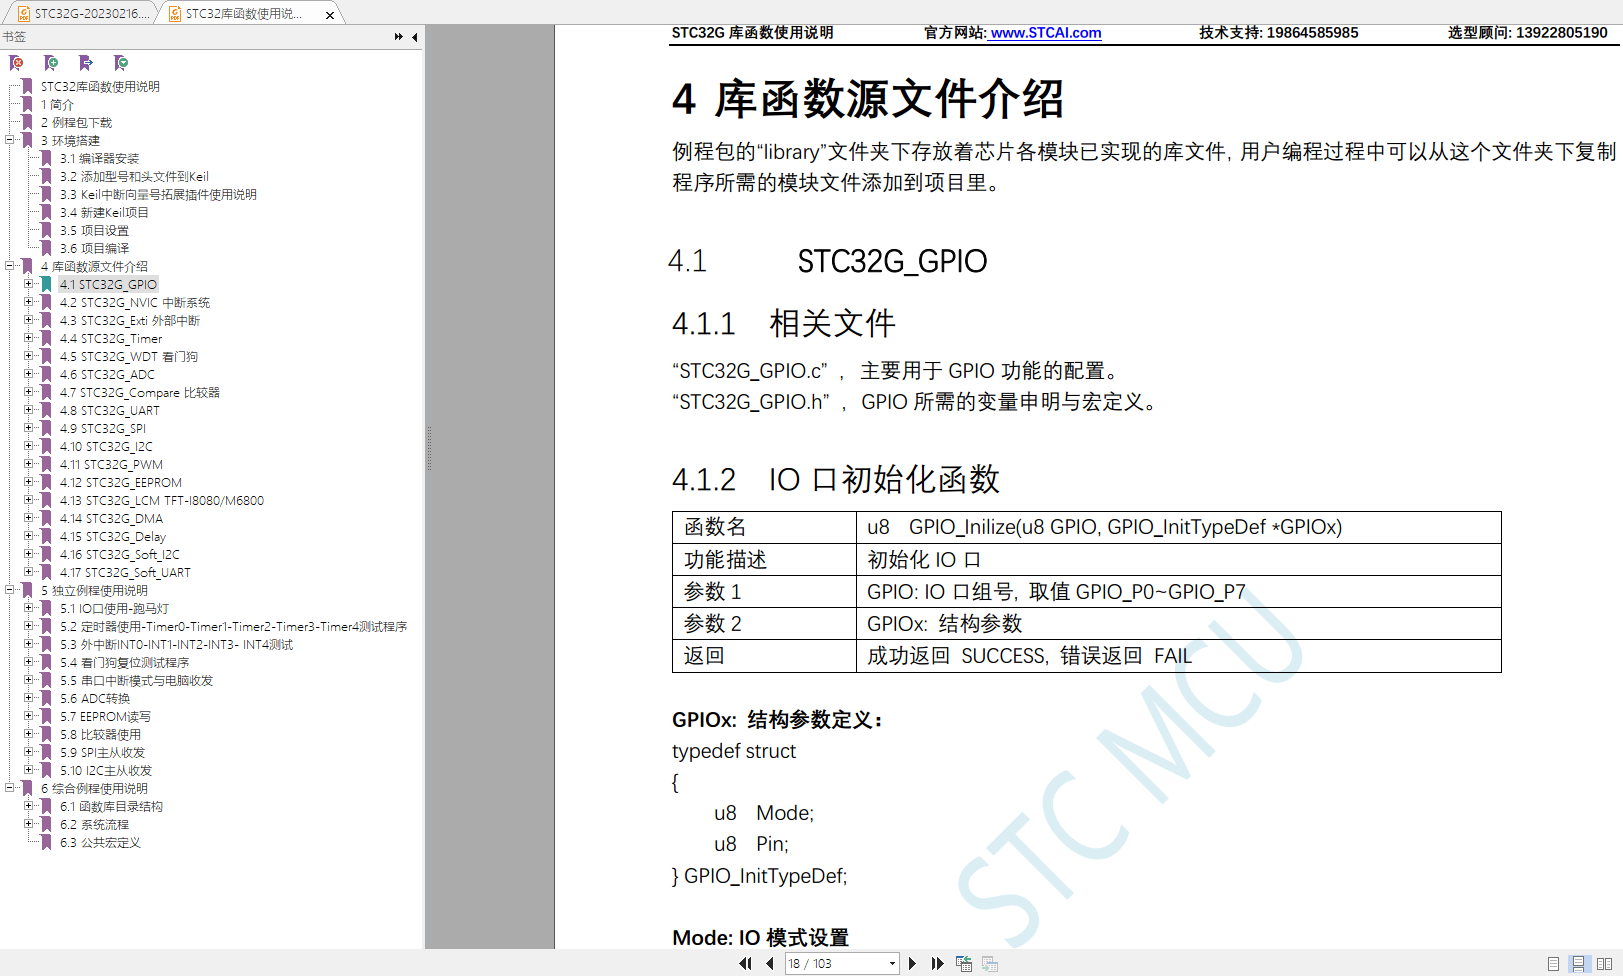
Task: Click the go to next view icon
Action: (990, 964)
